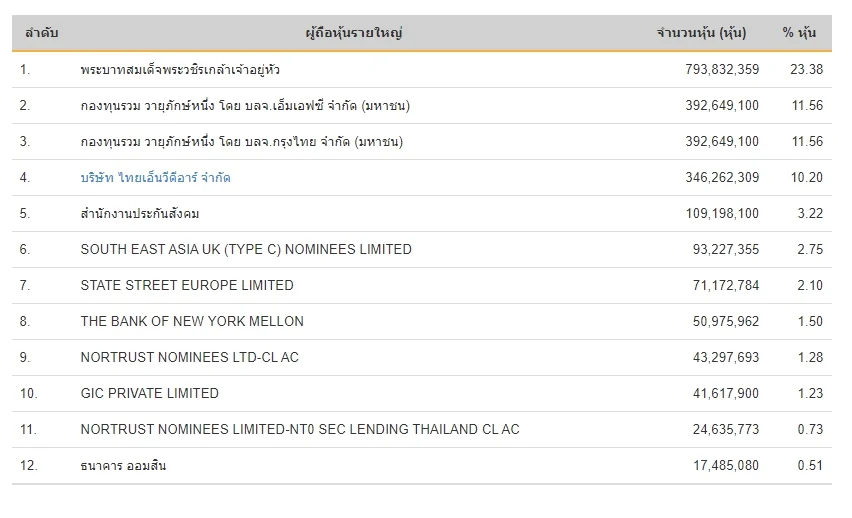852x518 pixels.
Task: Click SOUTH EAST ASIA UK NOMINEES row name
Action: (246, 250)
